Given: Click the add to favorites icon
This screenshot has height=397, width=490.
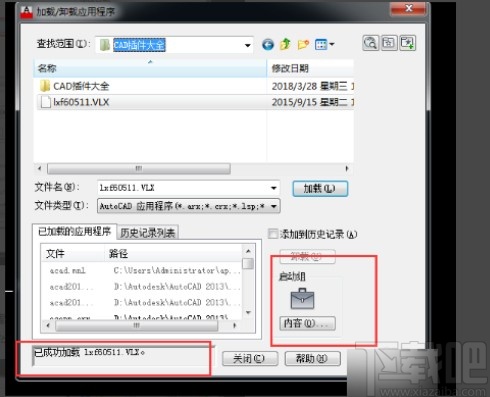Looking at the screenshot, I should 407,43.
